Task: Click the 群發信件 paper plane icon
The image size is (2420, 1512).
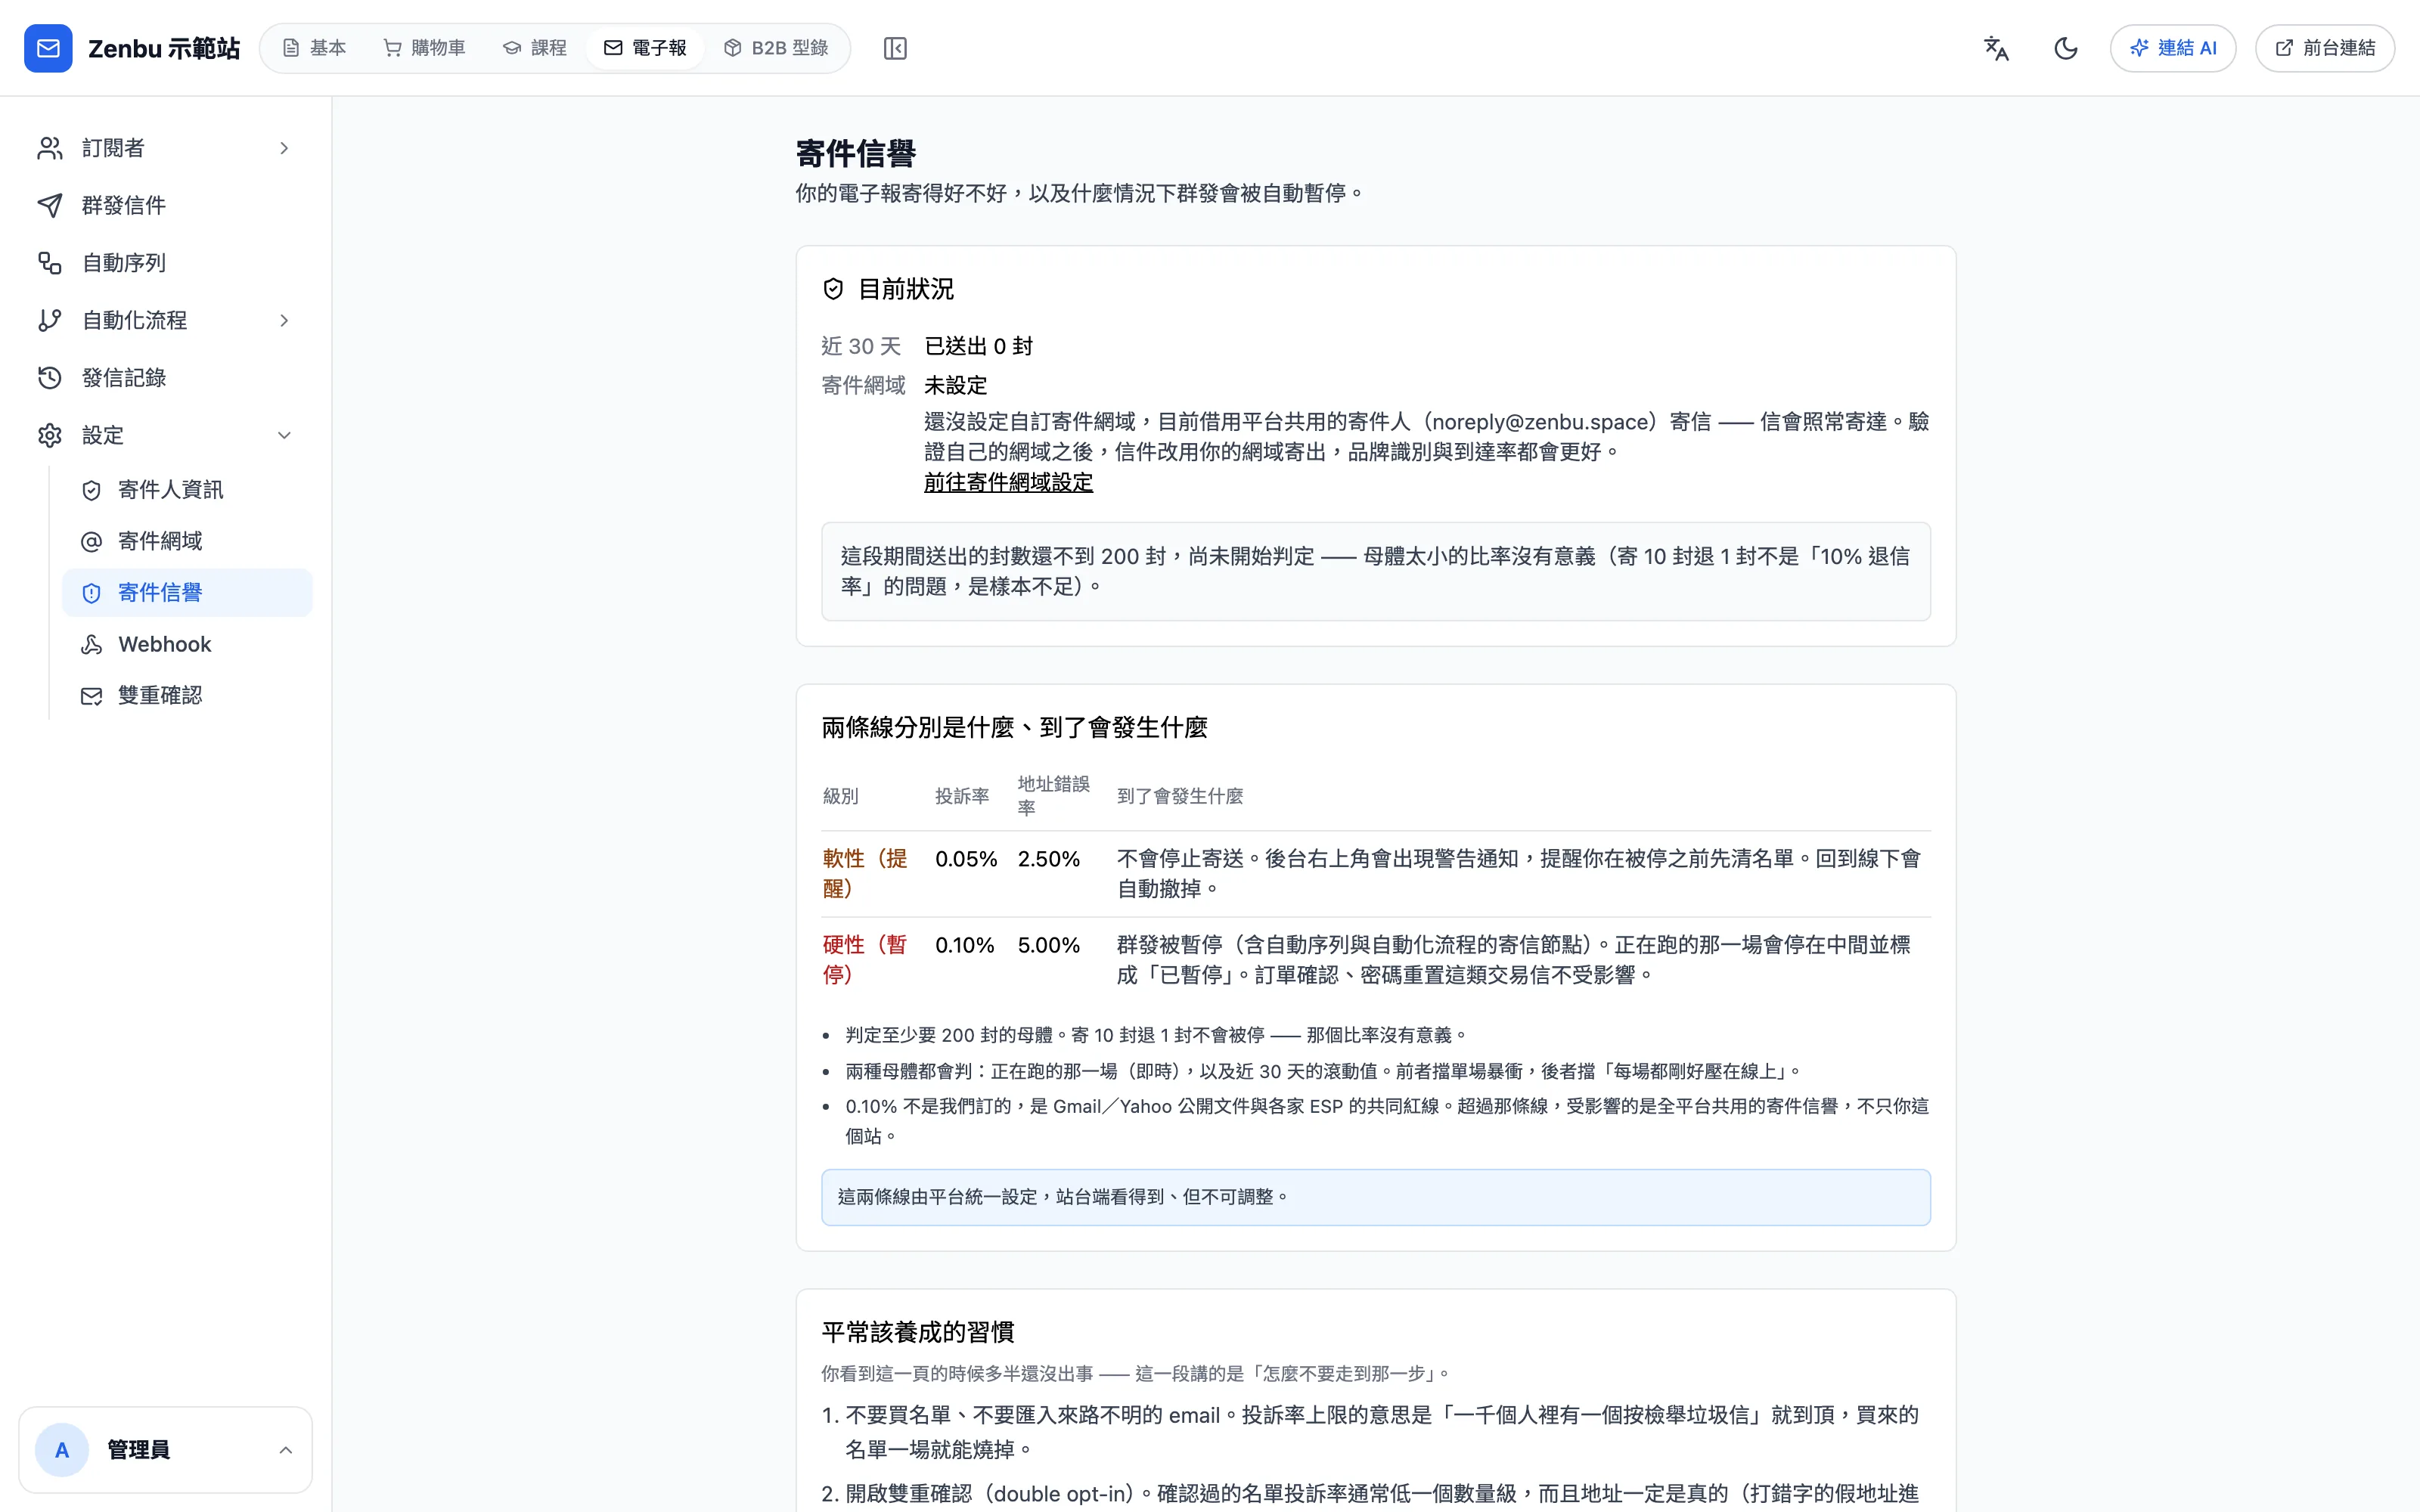Action: click(50, 205)
